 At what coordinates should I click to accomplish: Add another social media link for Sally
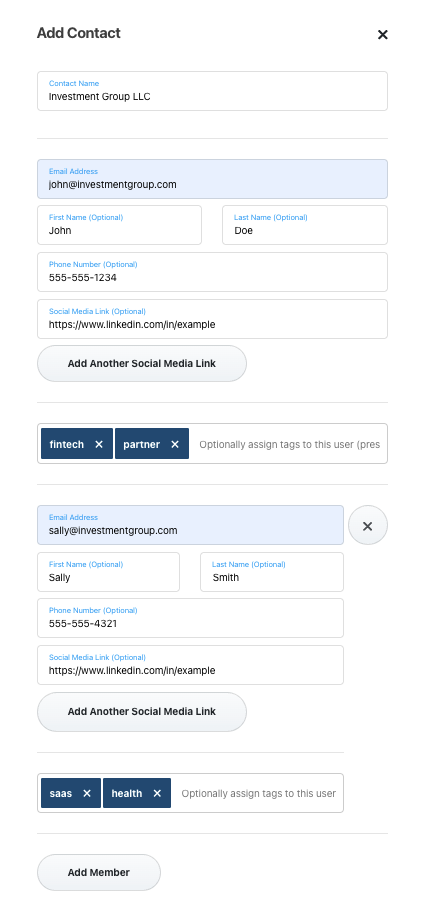[x=142, y=711]
